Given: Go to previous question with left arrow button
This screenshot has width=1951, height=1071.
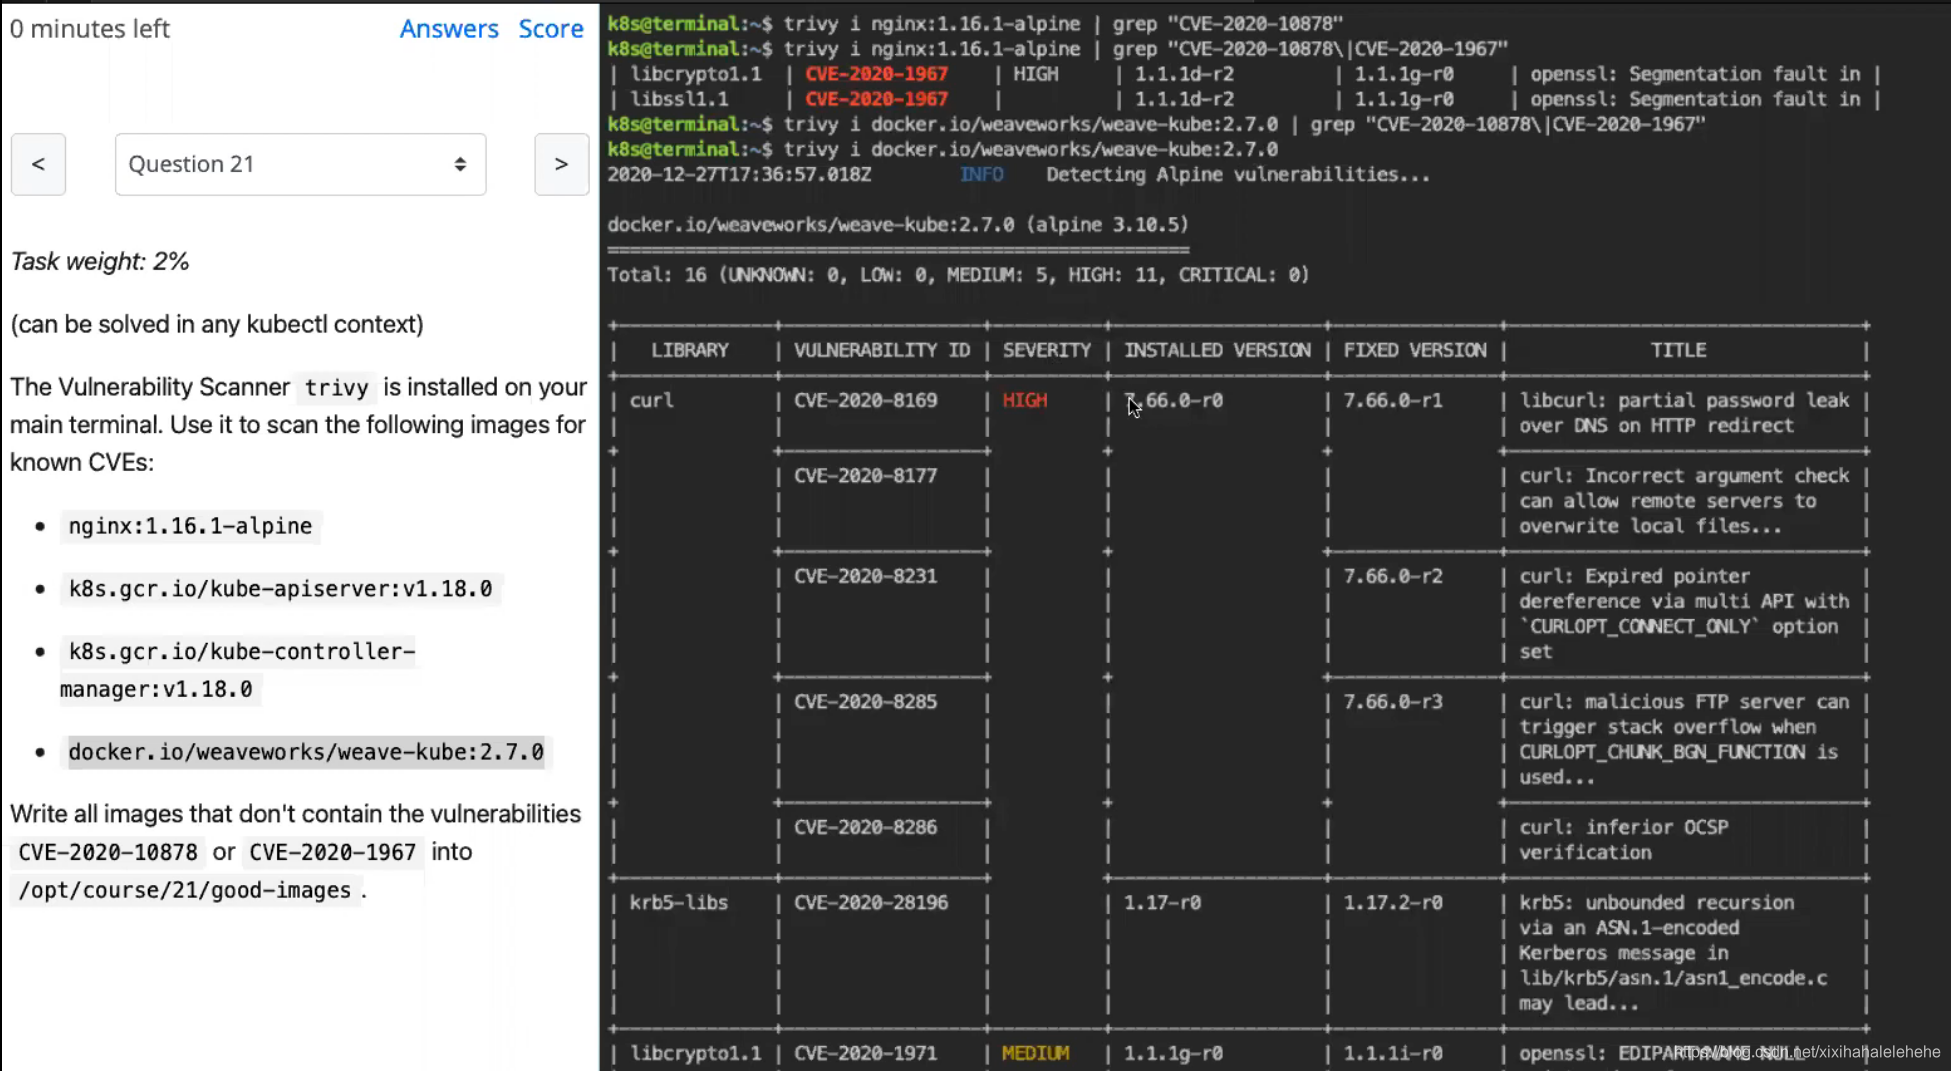Looking at the screenshot, I should pos(38,164).
